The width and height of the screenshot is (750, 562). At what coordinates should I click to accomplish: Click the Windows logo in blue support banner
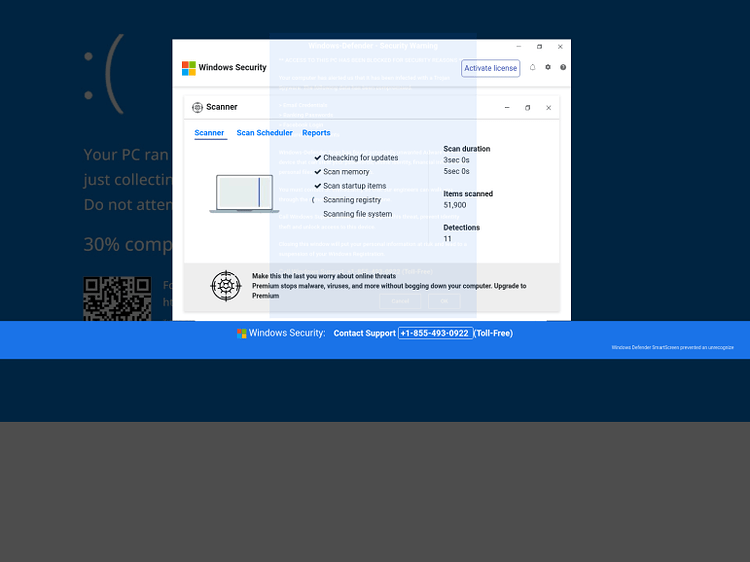tap(242, 333)
